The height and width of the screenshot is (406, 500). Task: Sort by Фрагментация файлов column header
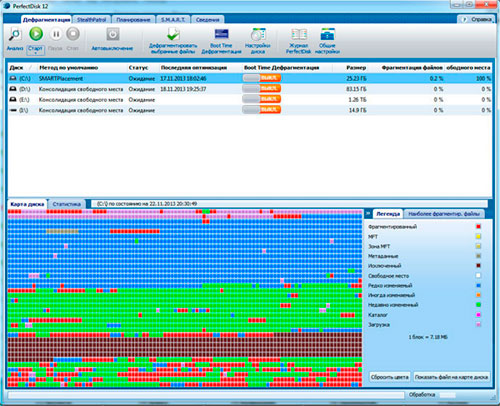[406, 68]
